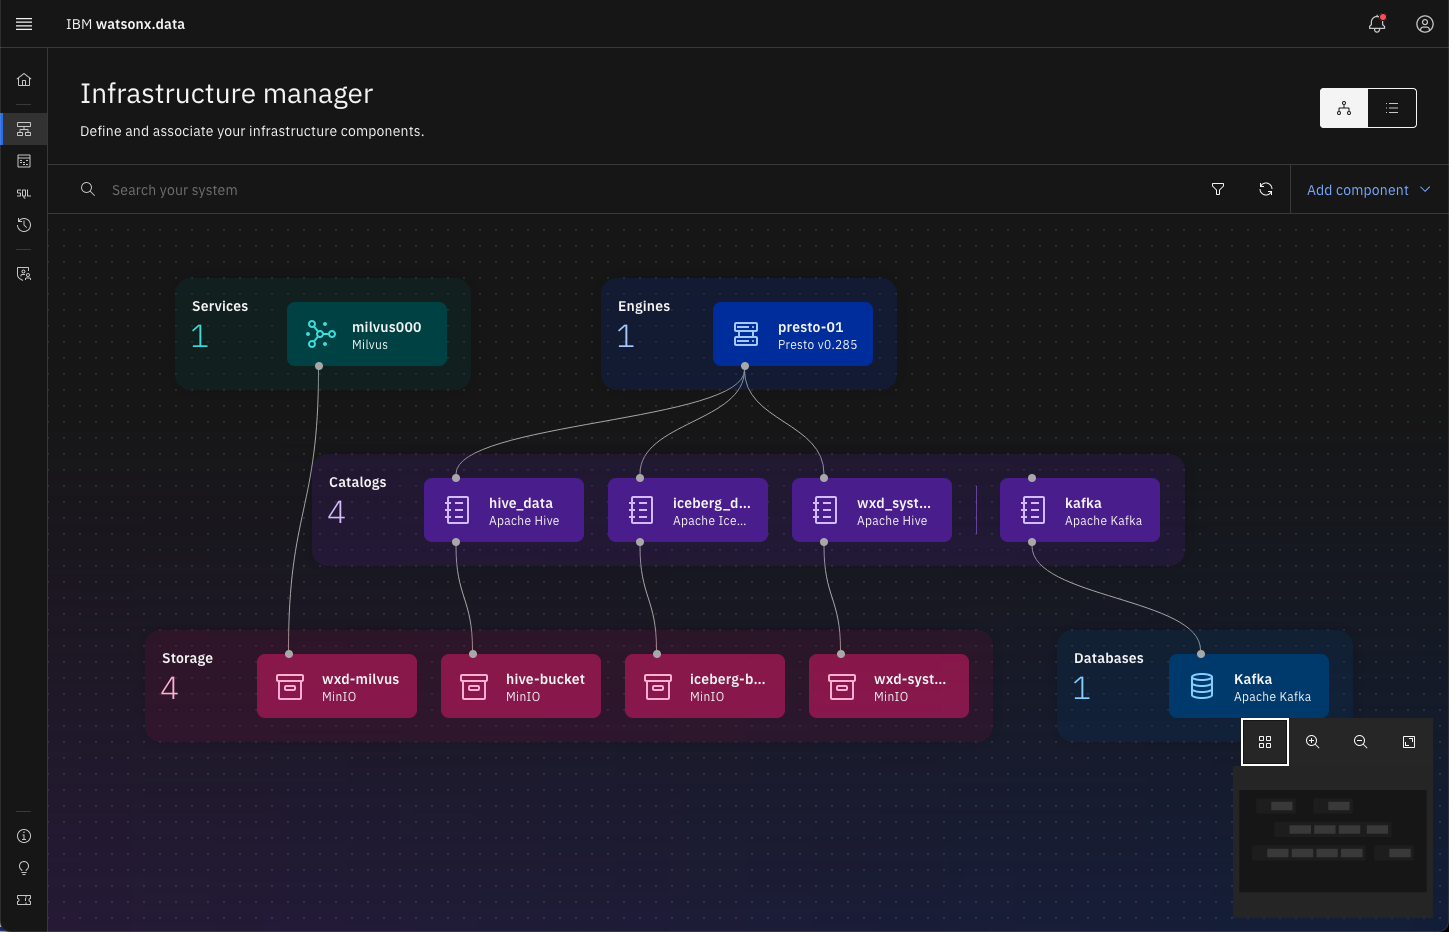Click the kafka catalog notebook icon
This screenshot has height=932, width=1449.
1033,510
